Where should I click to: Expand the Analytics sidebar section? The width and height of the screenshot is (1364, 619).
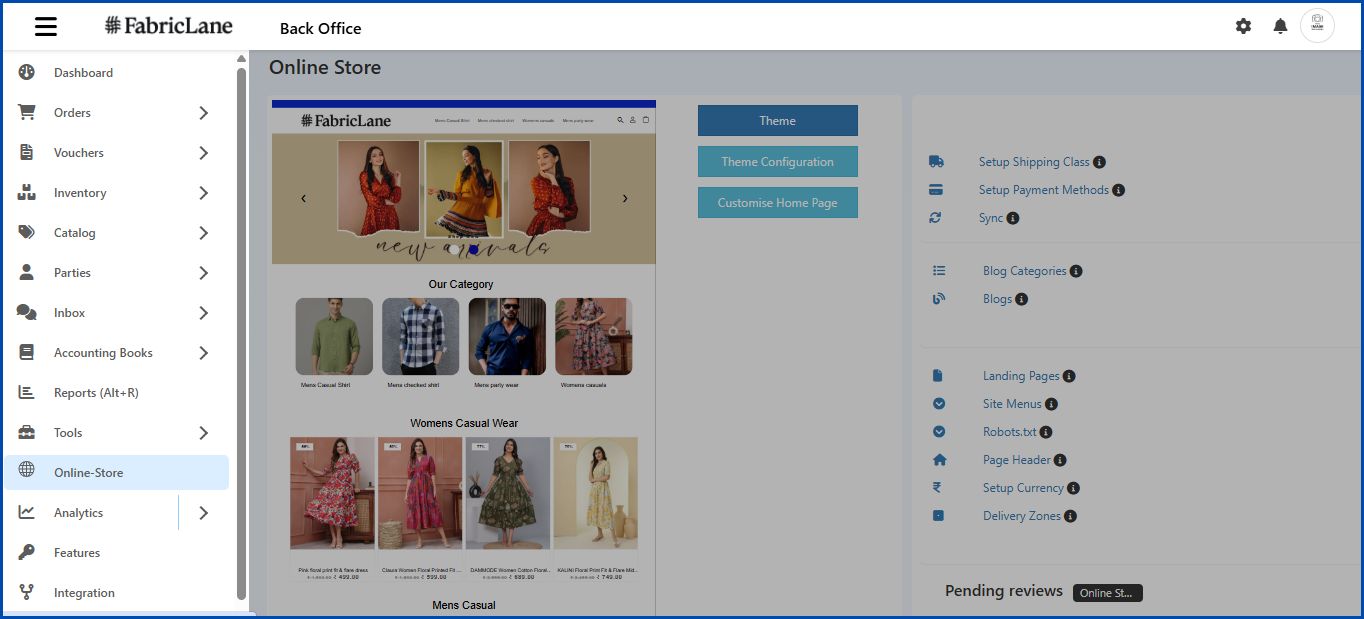204,512
